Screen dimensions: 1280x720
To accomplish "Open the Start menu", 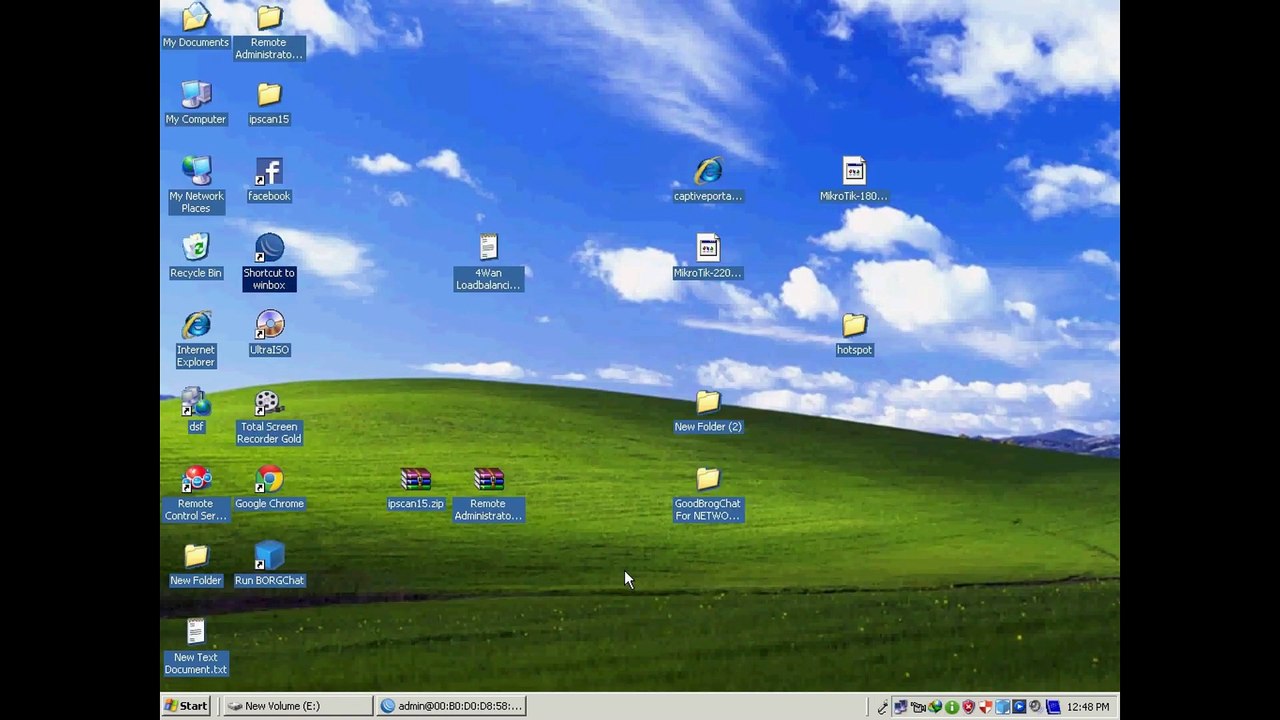I will [186, 706].
